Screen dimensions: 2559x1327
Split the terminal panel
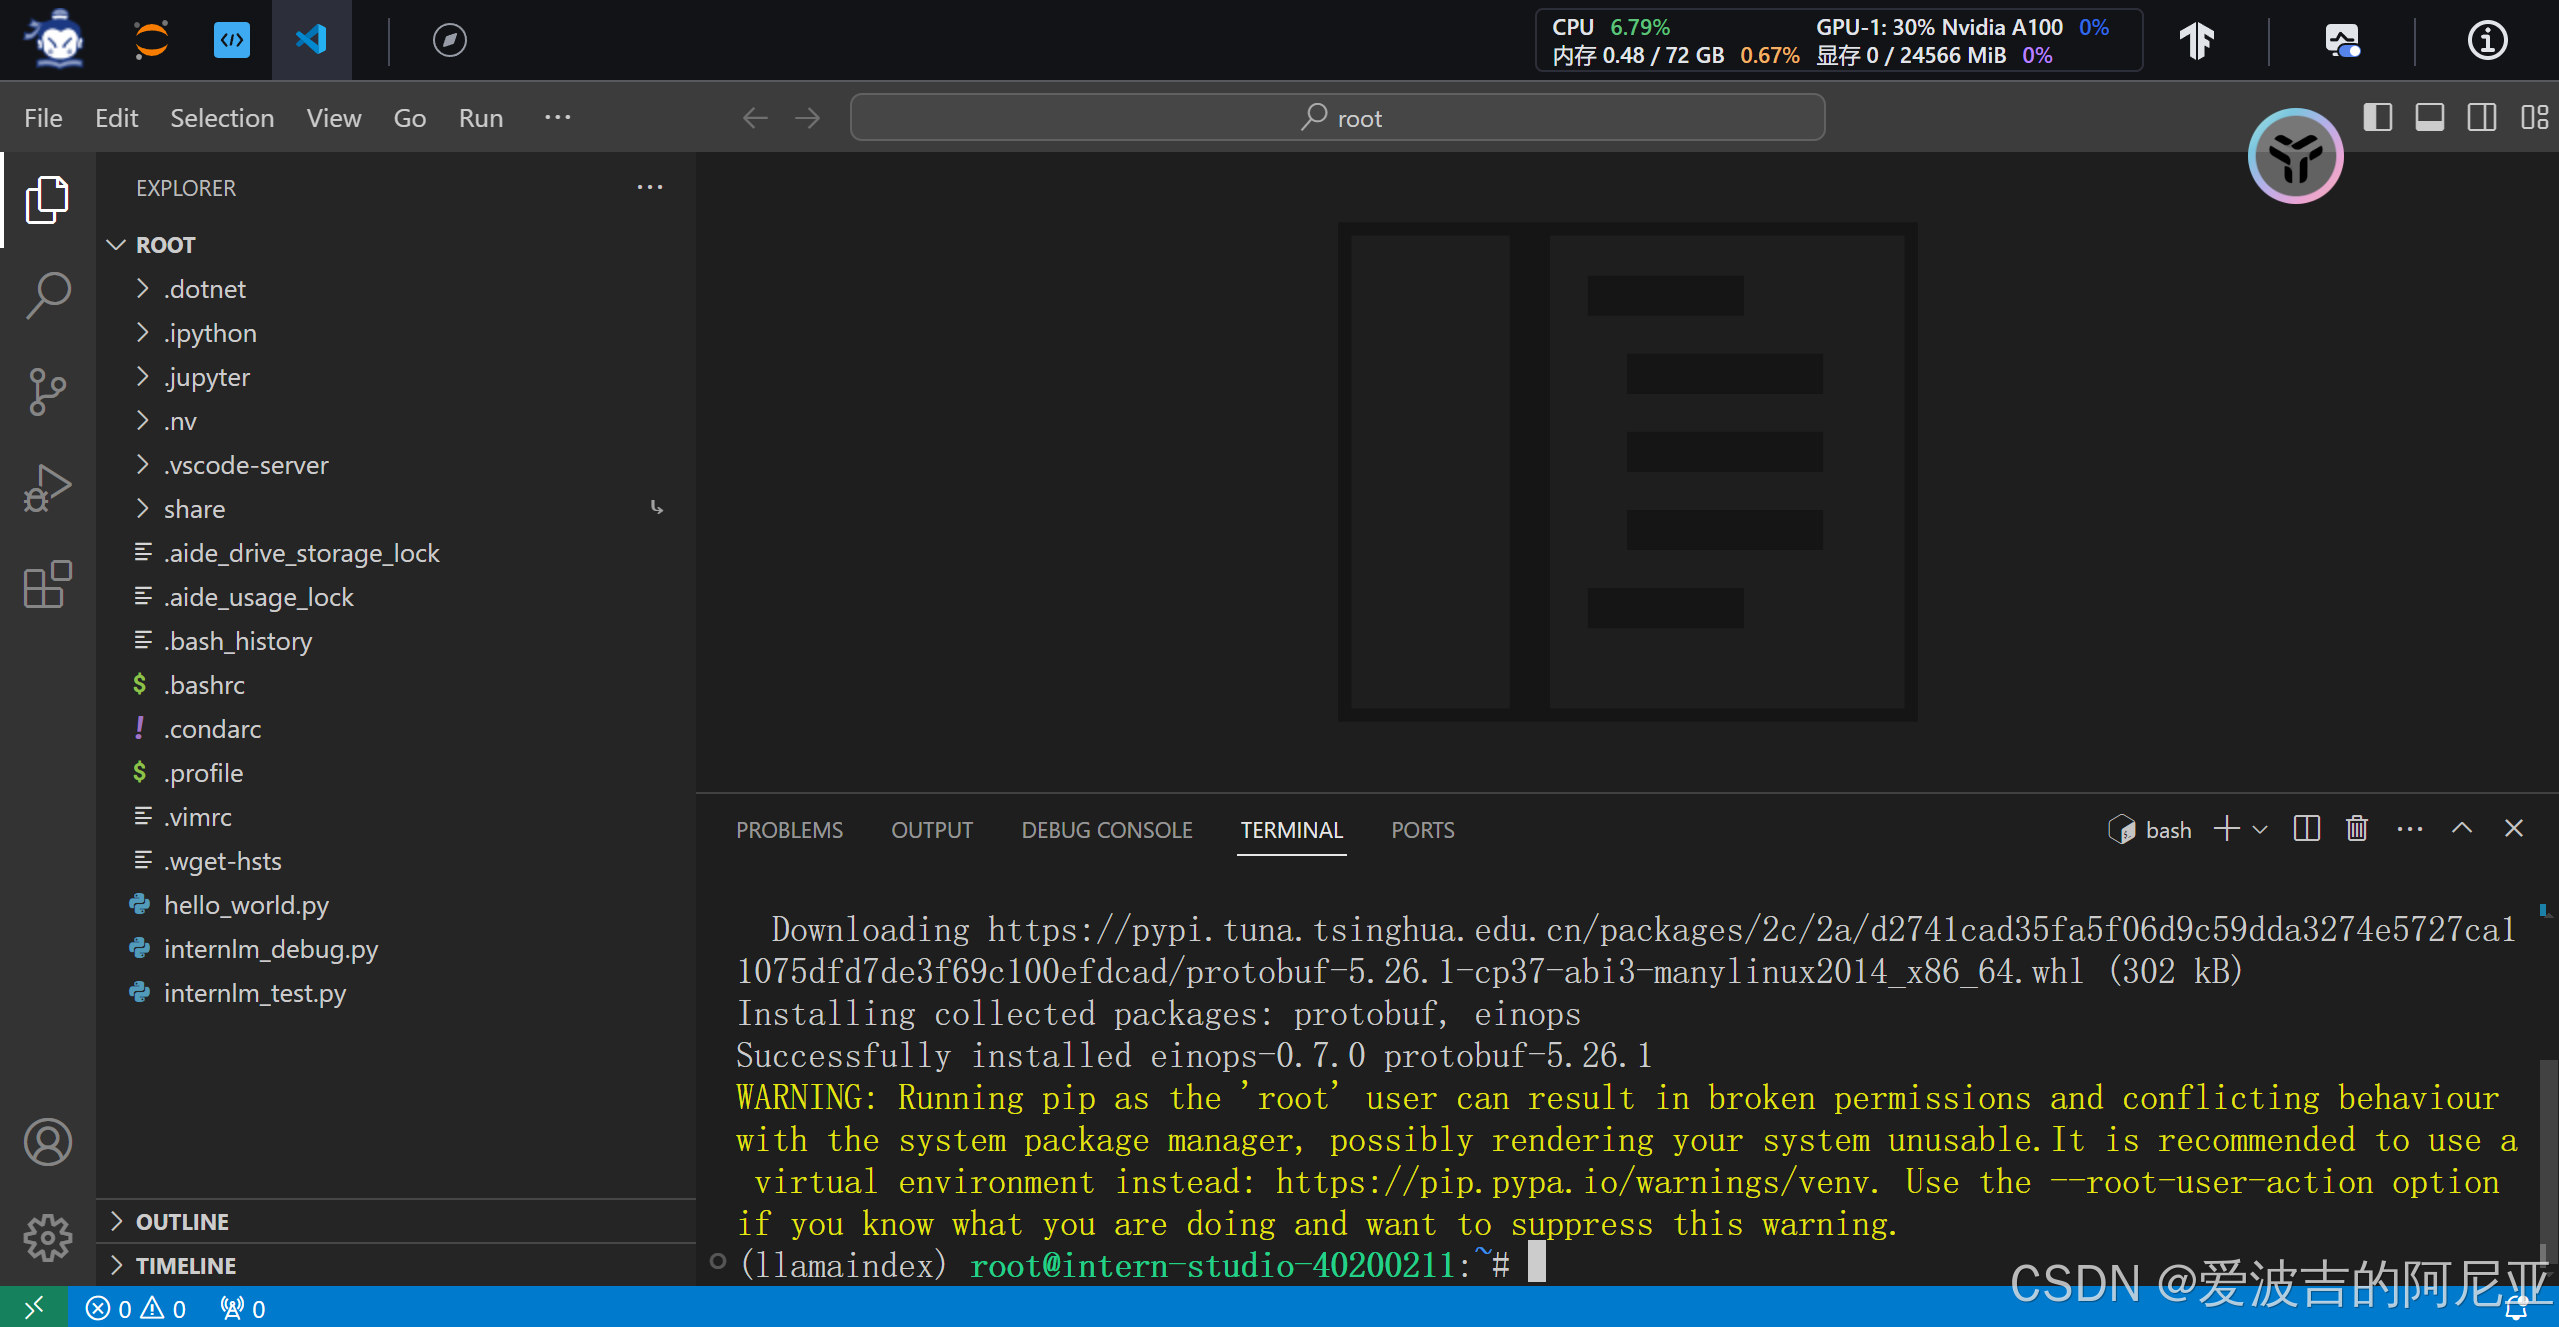pyautogui.click(x=2306, y=829)
